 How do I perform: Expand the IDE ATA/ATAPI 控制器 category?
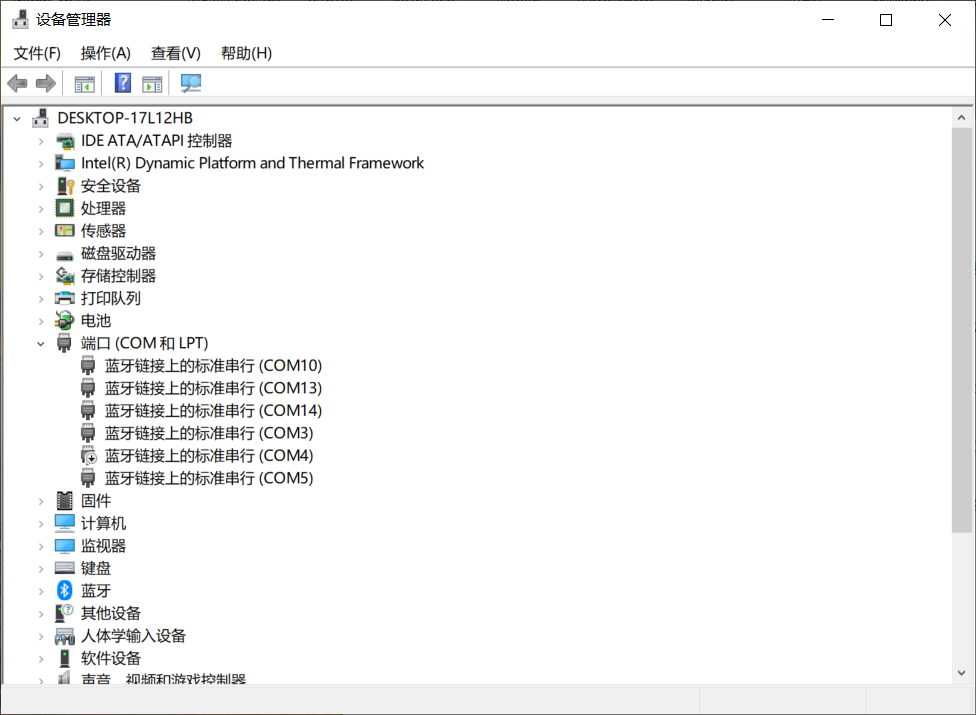tap(40, 141)
